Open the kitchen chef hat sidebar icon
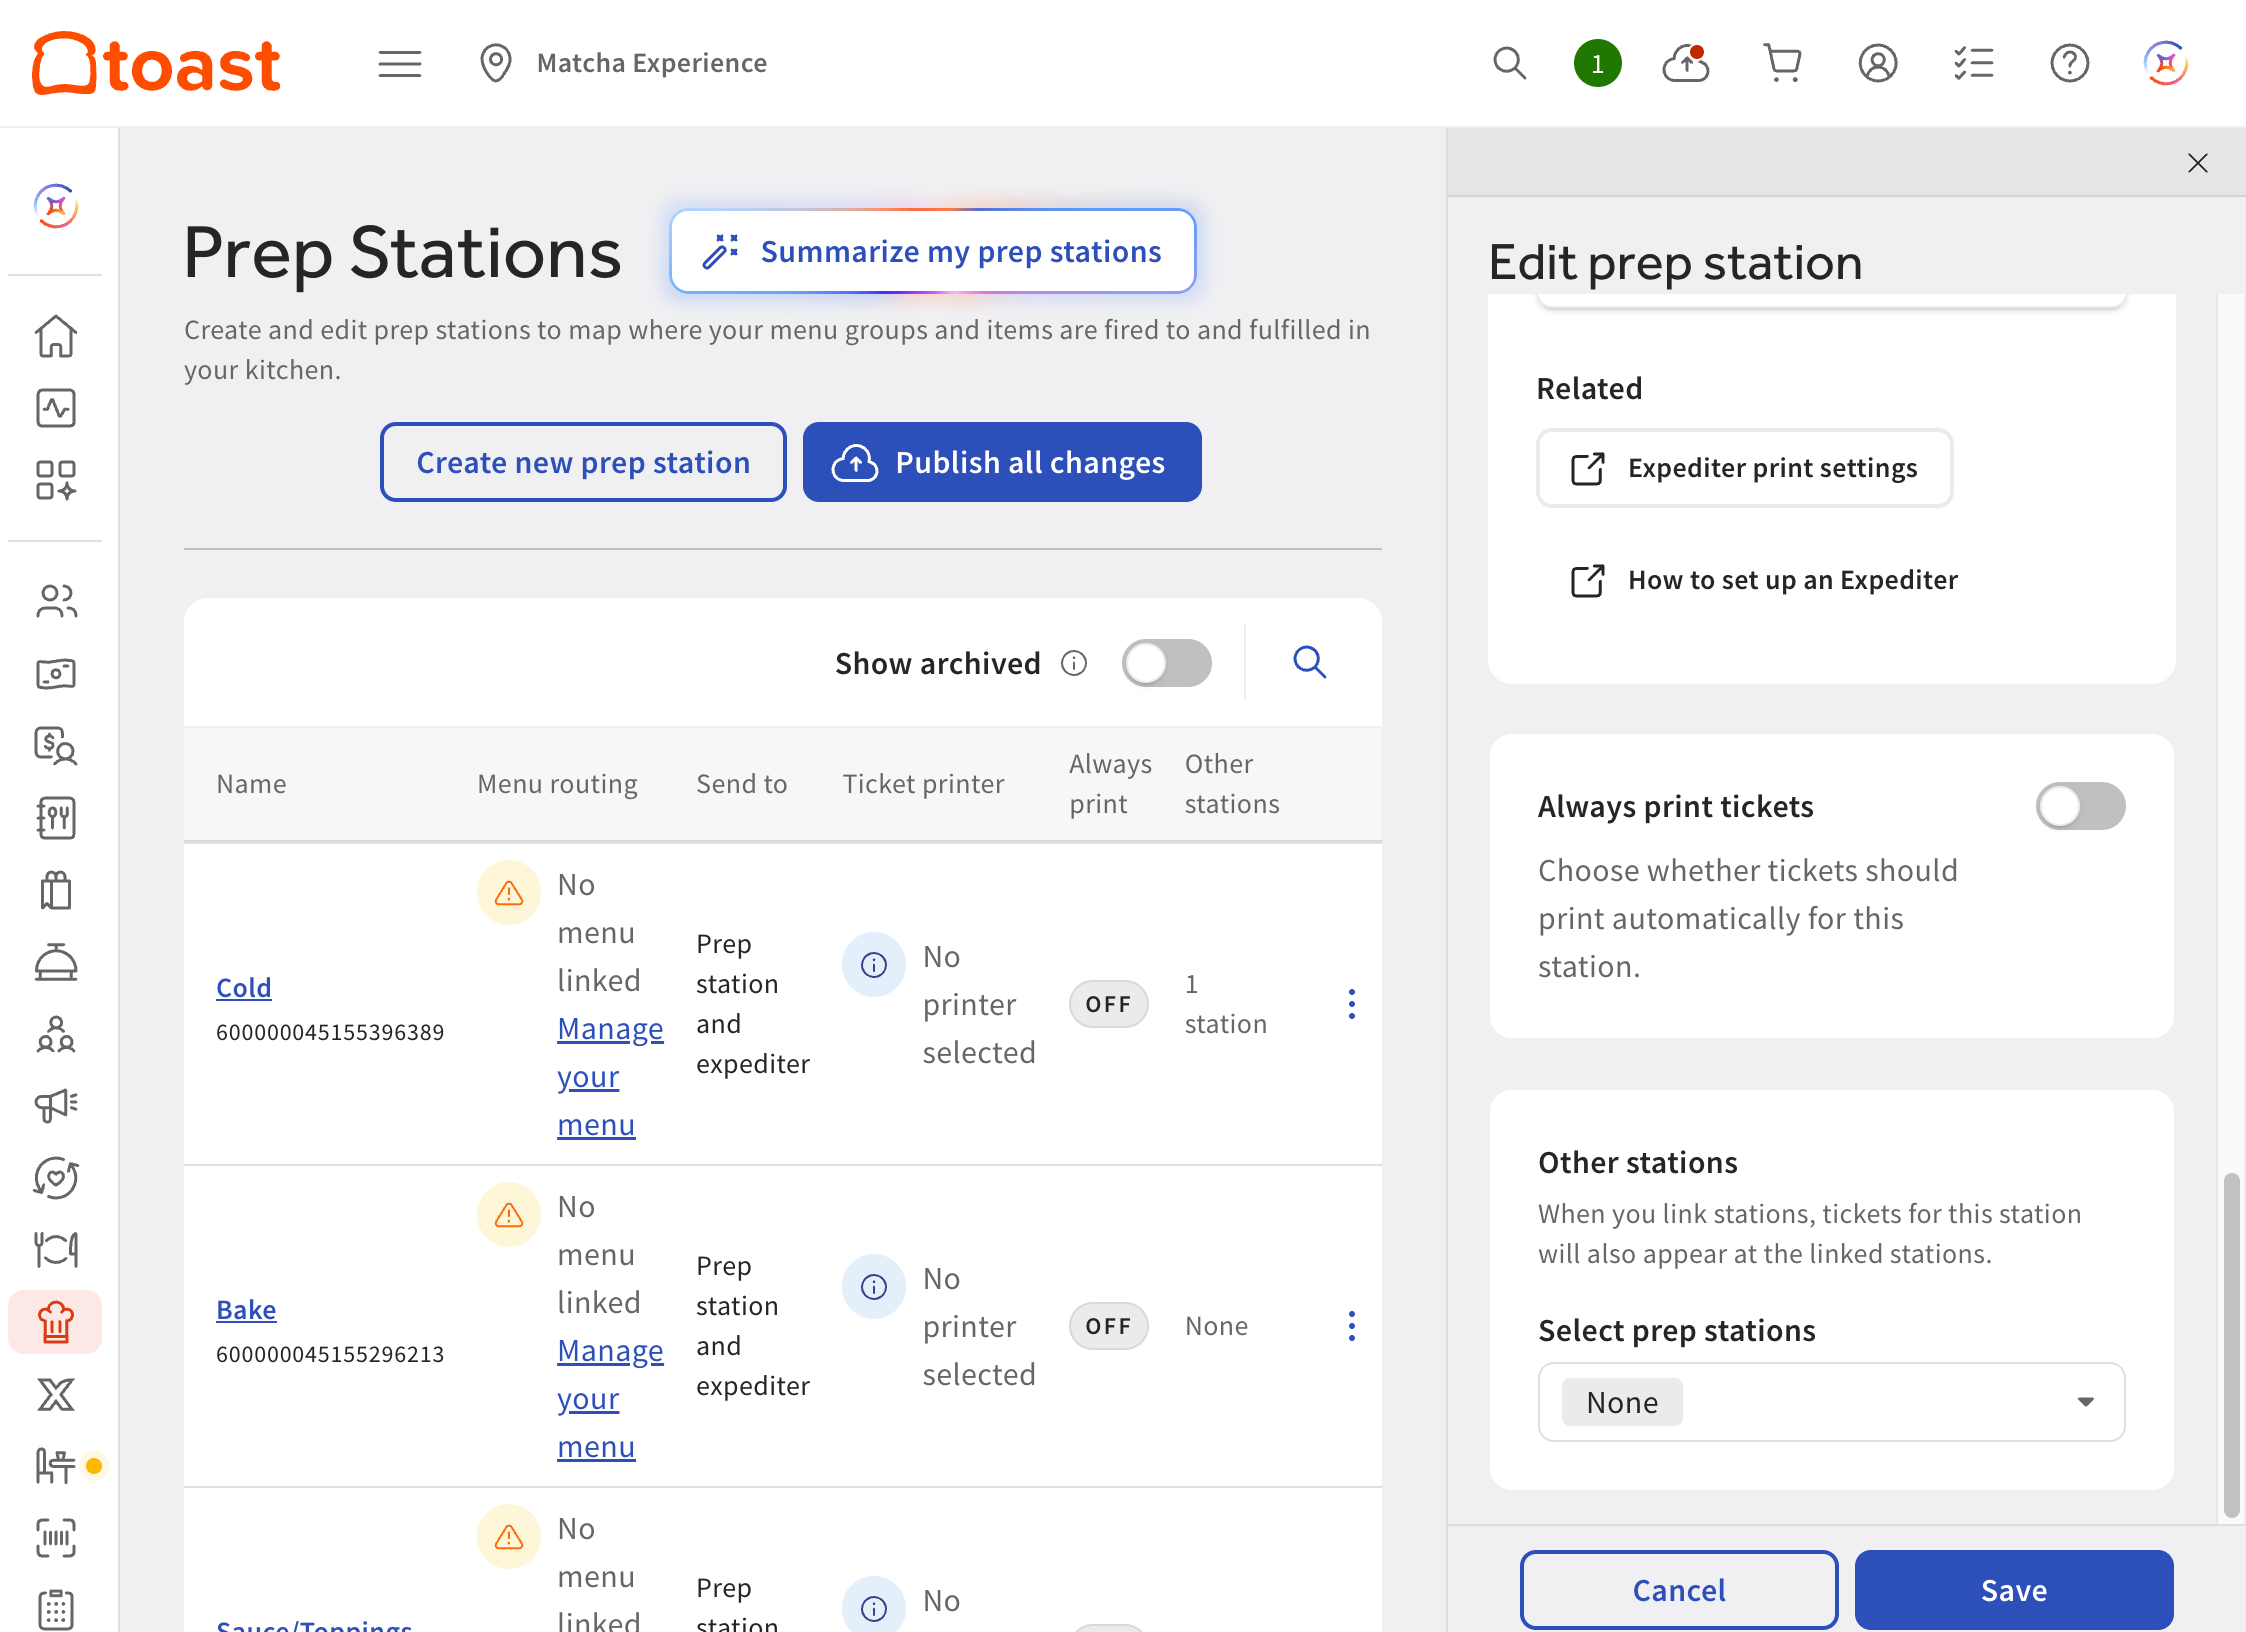The height and width of the screenshot is (1632, 2246). (56, 1322)
